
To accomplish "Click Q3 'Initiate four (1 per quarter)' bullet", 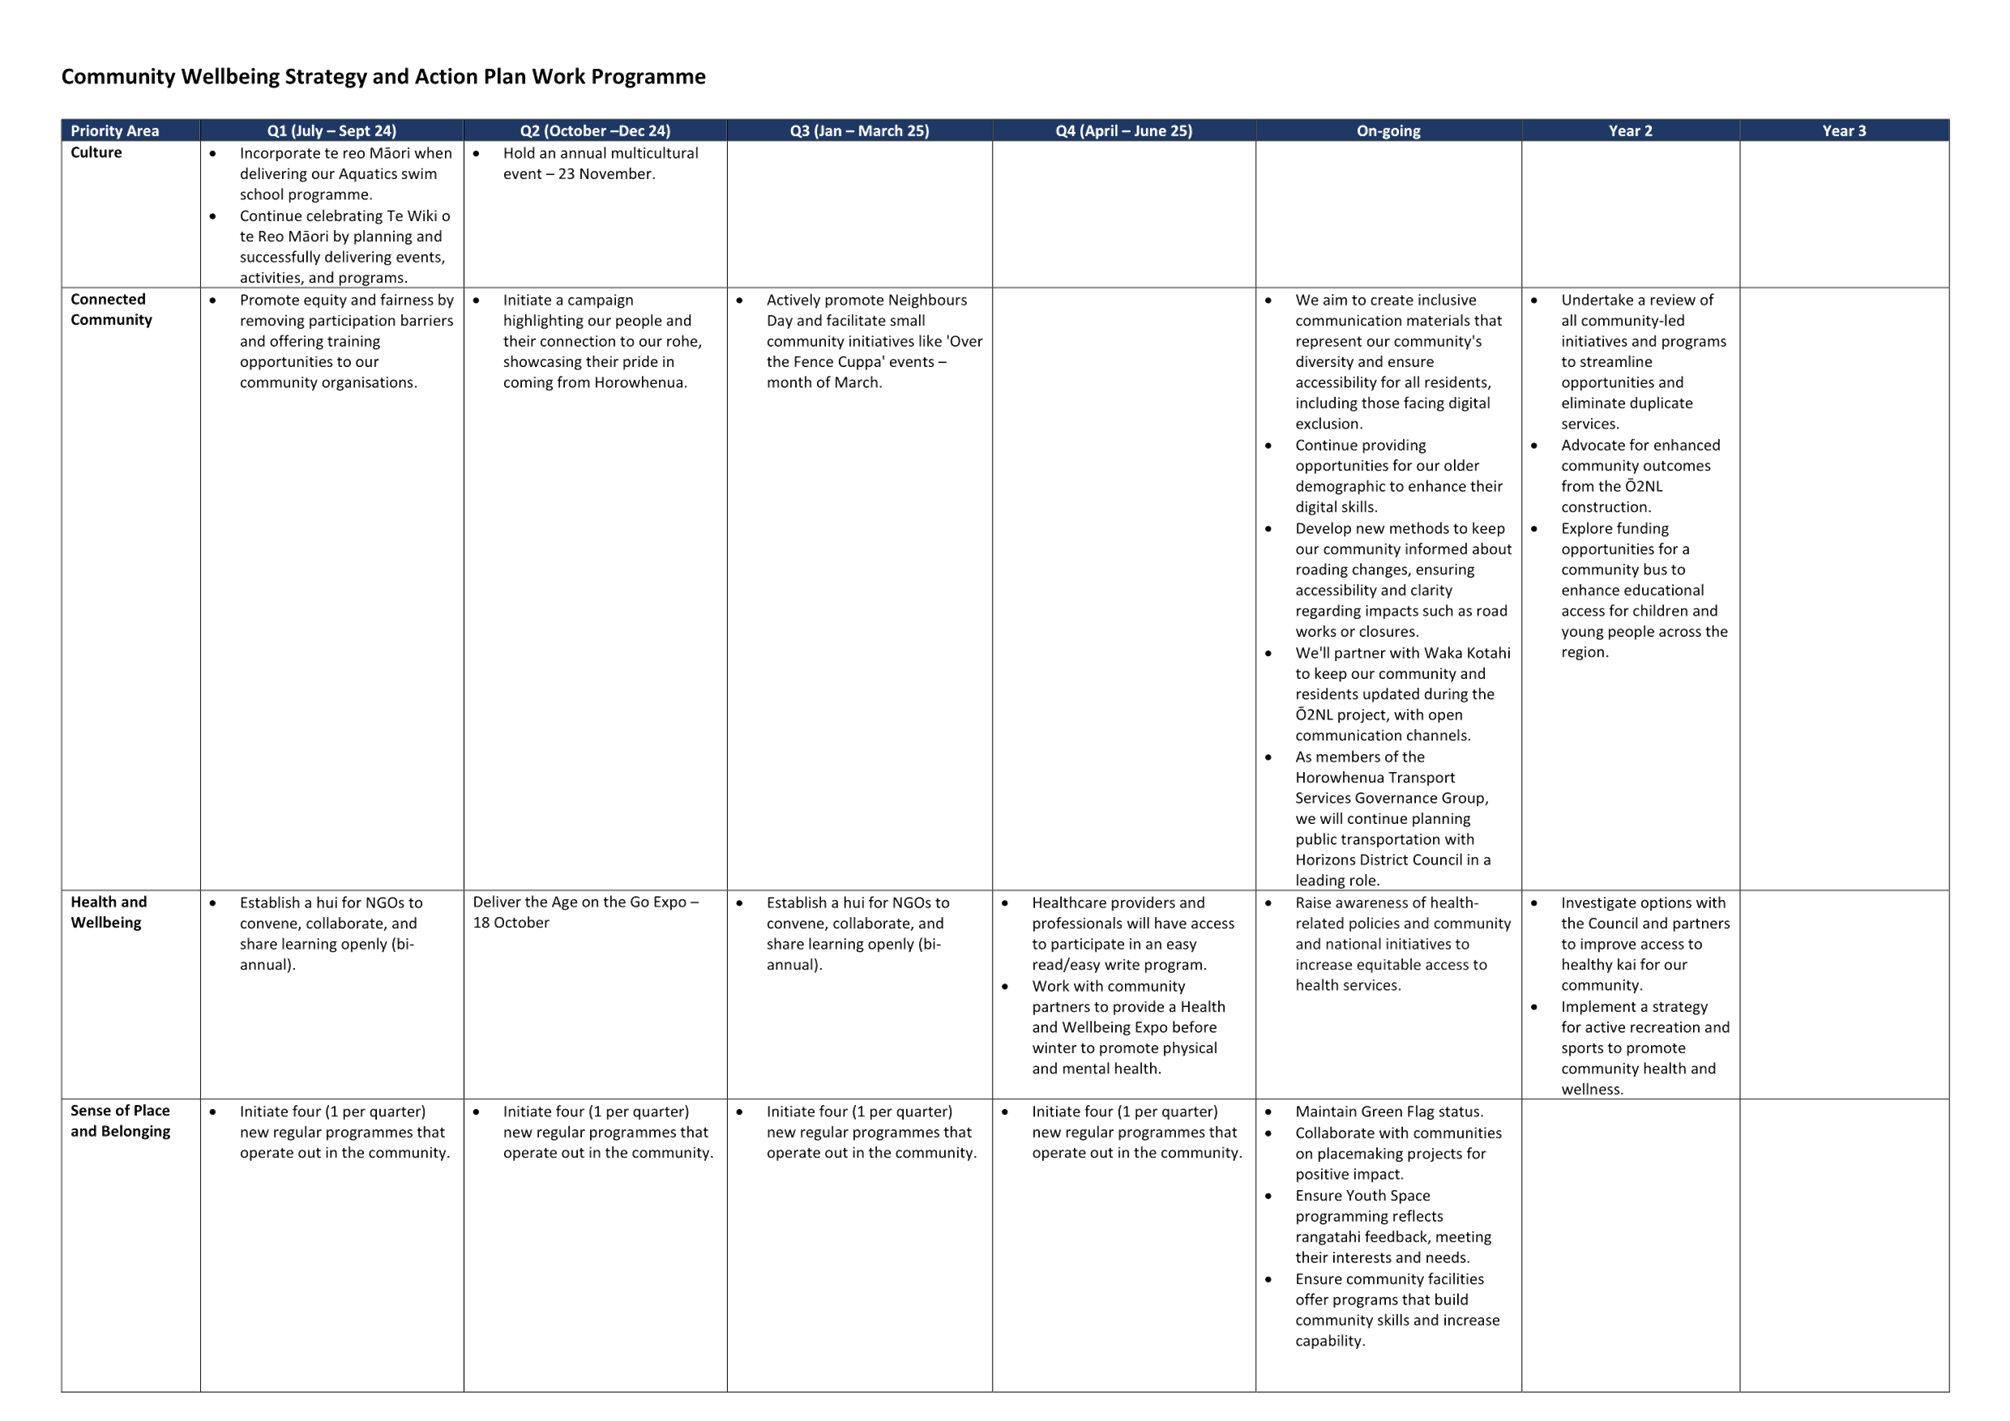I will pyautogui.click(x=871, y=1132).
